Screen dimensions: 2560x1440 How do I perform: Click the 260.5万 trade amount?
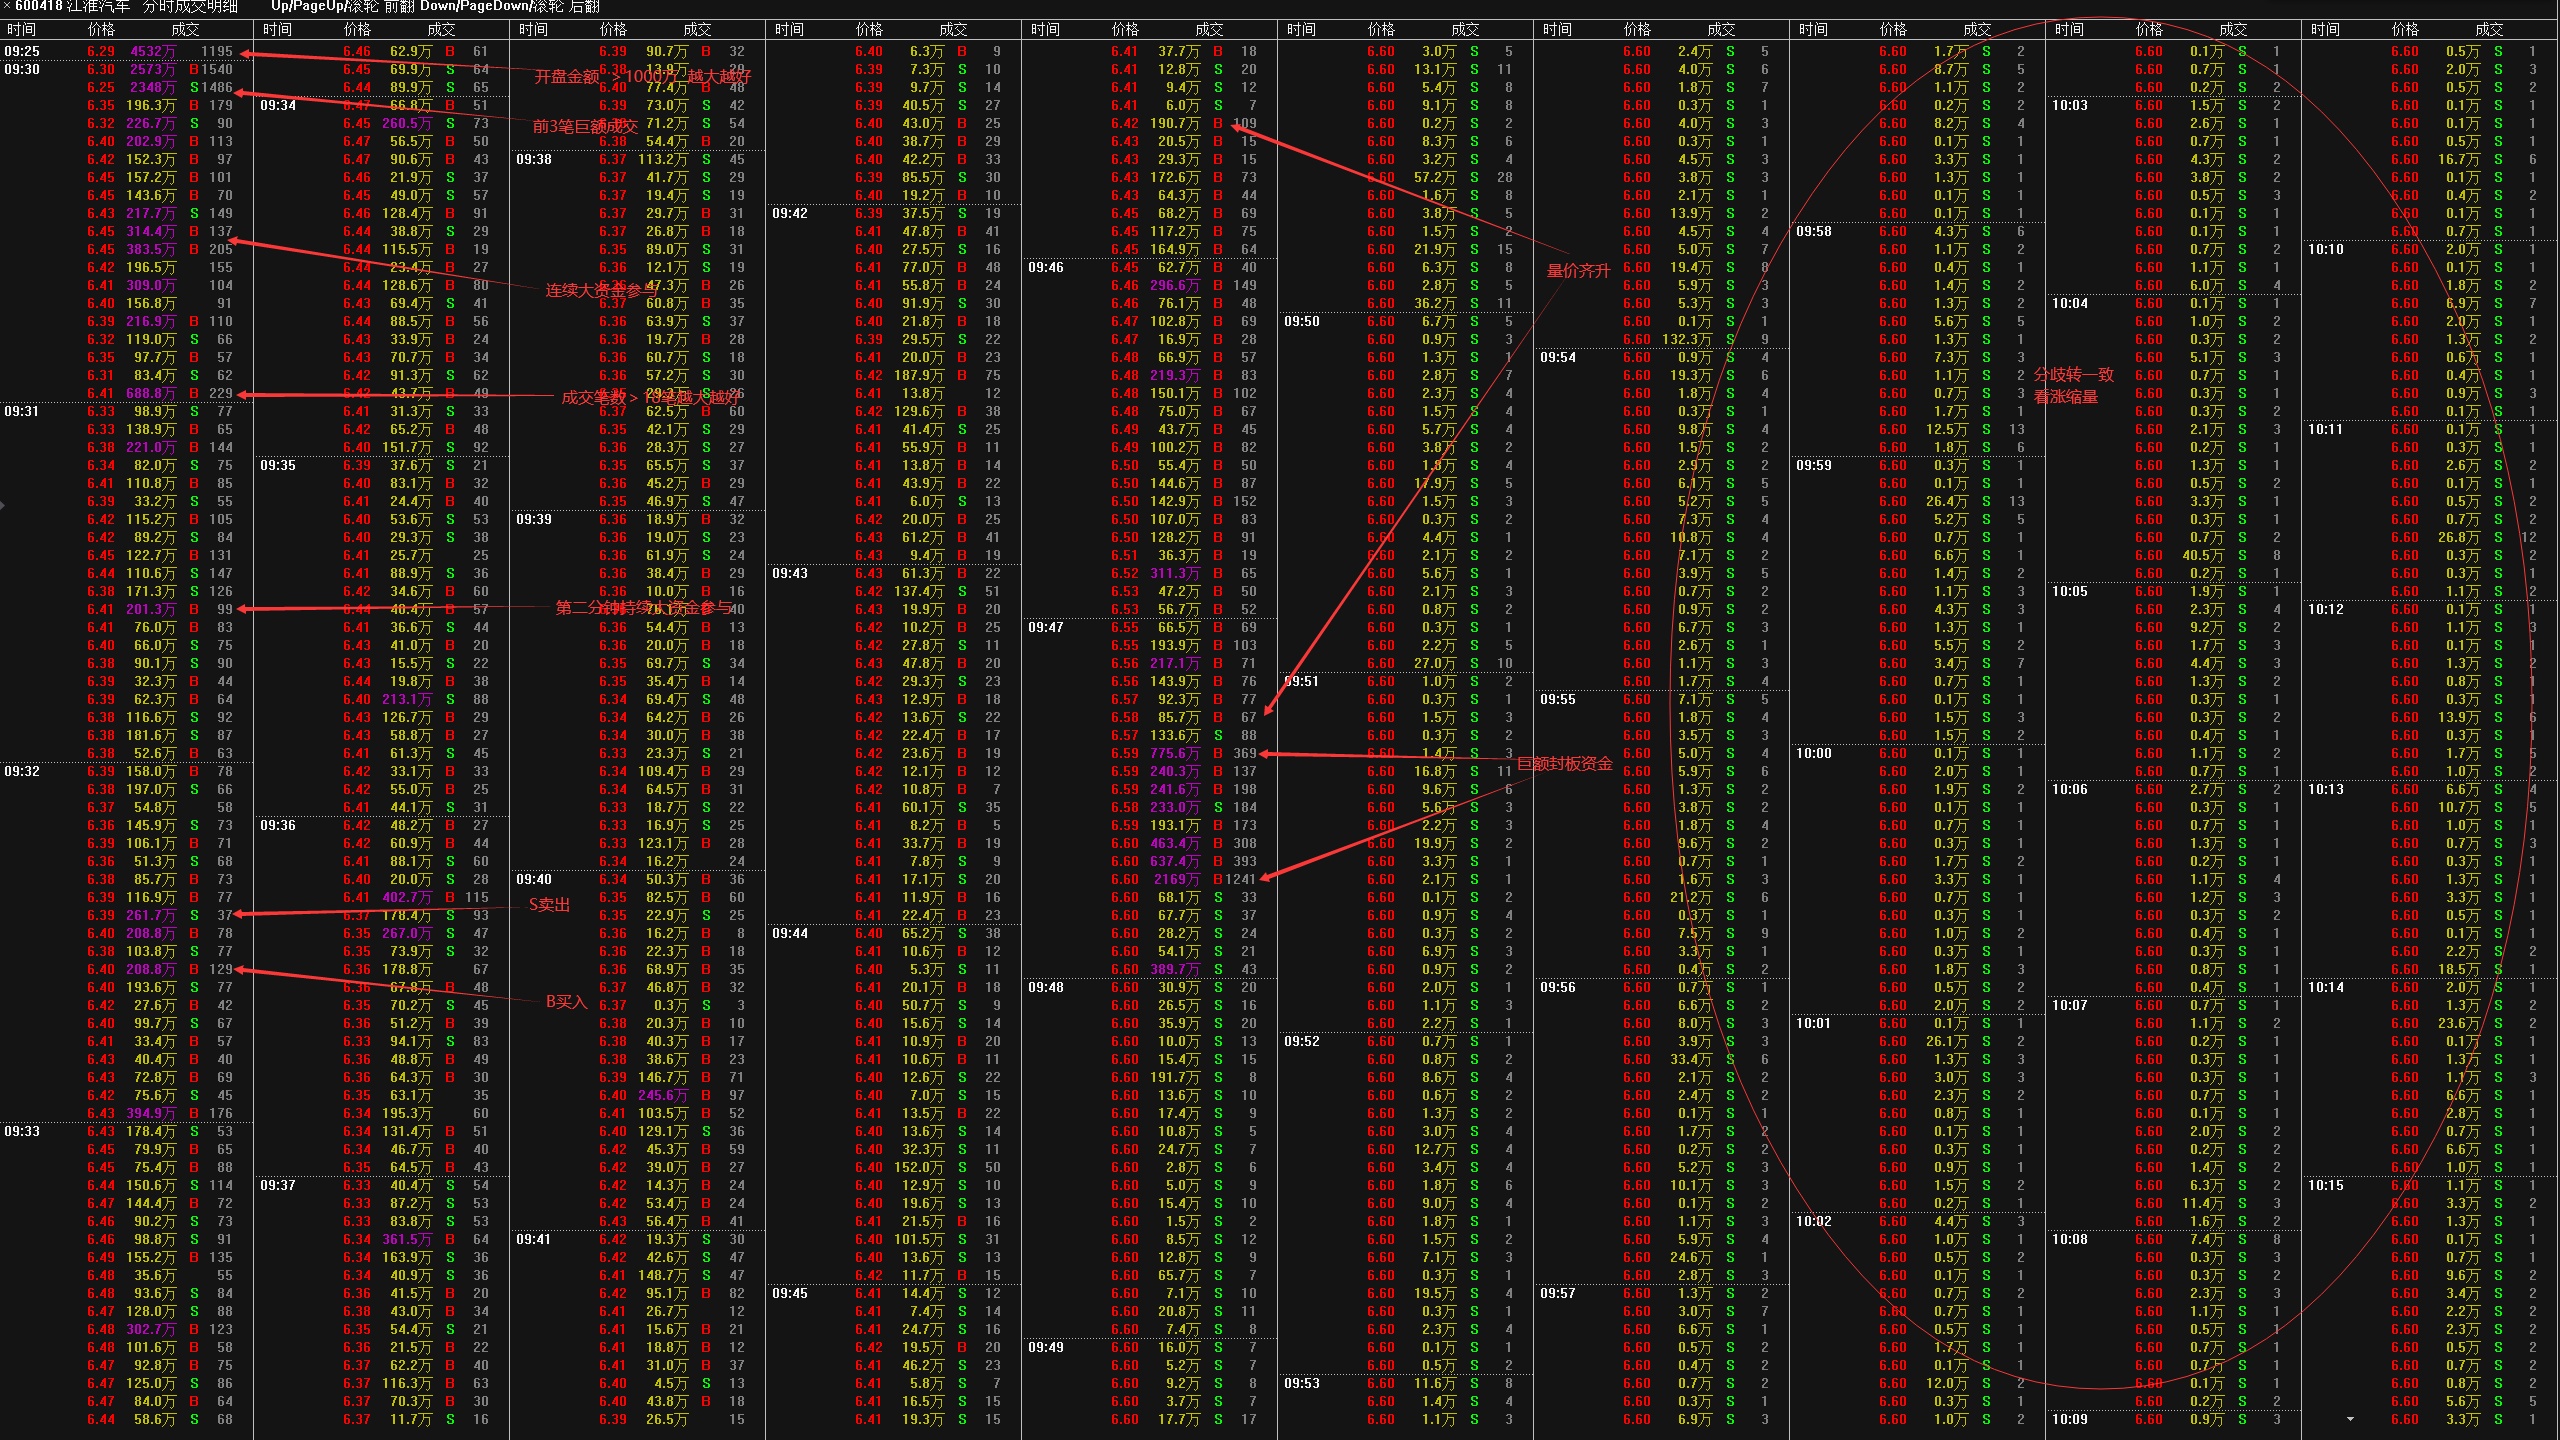click(407, 123)
